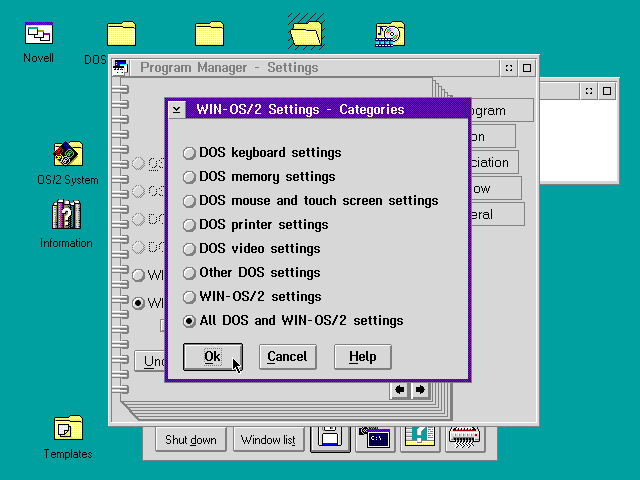This screenshot has height=480, width=640.
Task: Switch to the Association notebook tab
Action: coord(495,162)
